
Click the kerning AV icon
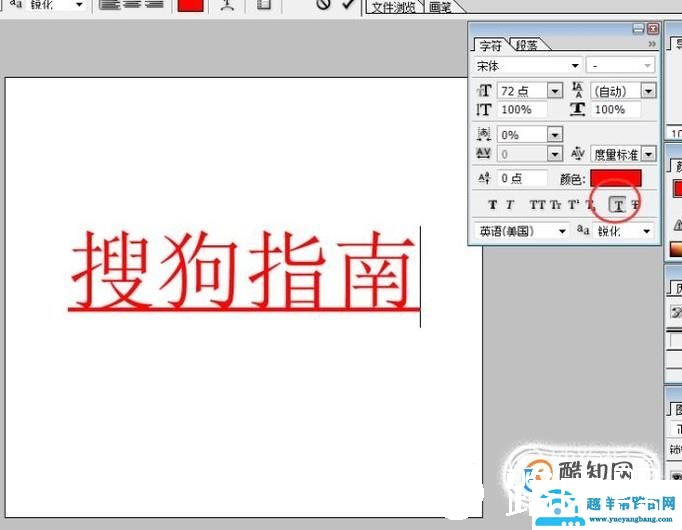(578, 153)
